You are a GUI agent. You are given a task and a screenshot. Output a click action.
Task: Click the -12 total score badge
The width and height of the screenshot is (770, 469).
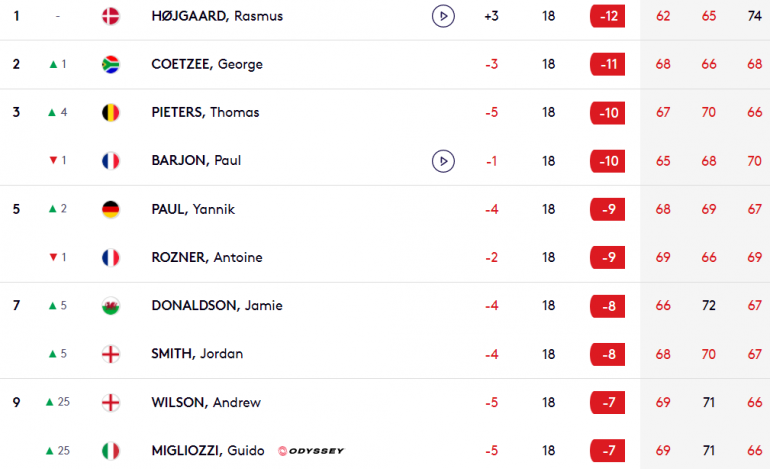click(x=607, y=16)
